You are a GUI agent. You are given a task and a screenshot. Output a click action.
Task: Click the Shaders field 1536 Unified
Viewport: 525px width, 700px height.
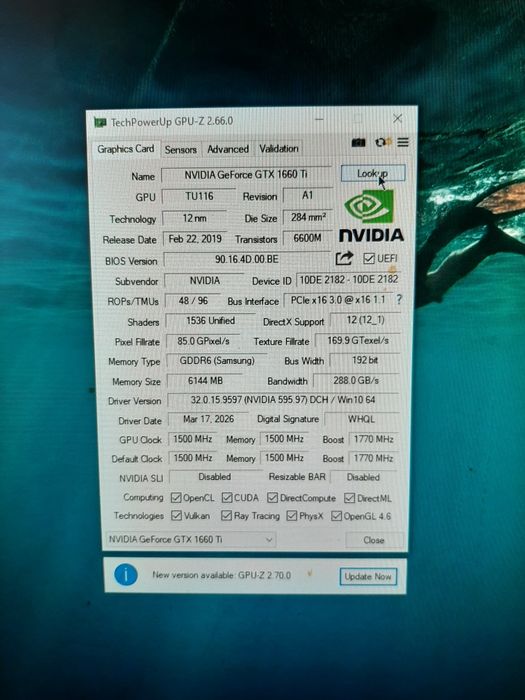coord(210,321)
